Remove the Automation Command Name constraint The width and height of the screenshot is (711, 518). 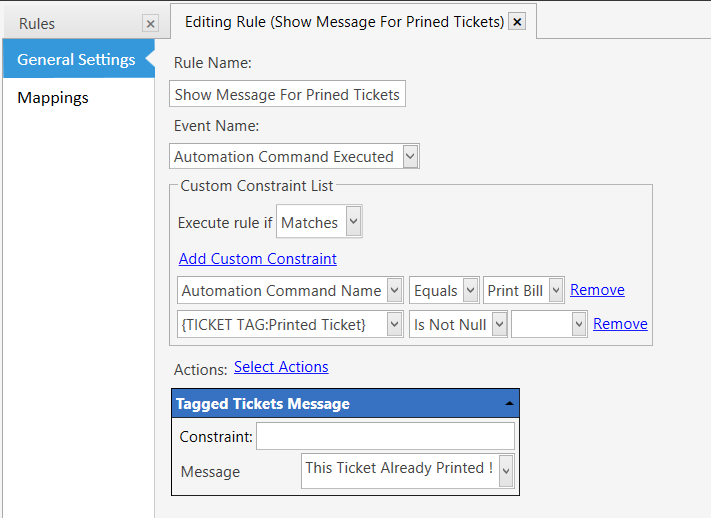point(597,290)
